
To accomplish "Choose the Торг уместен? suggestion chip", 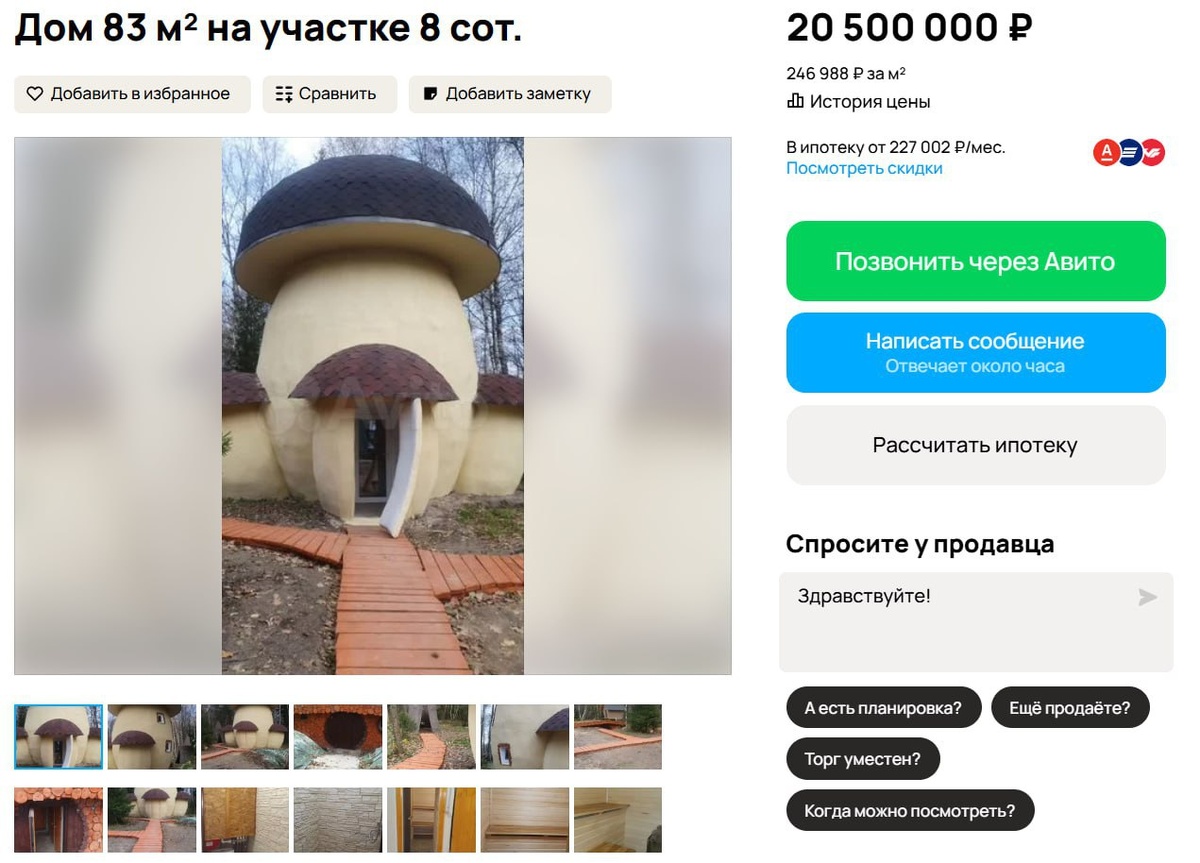I will [863, 759].
